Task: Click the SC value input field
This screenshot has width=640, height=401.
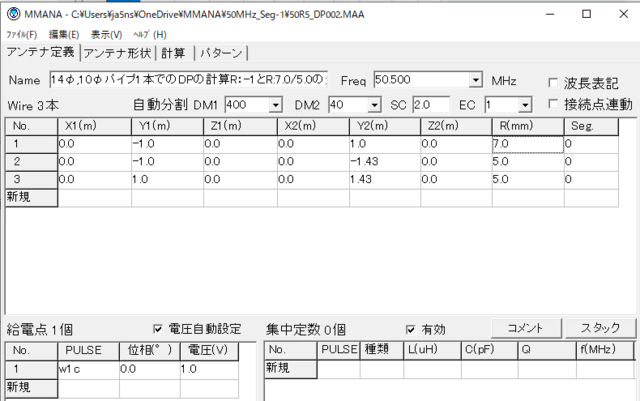Action: point(431,104)
